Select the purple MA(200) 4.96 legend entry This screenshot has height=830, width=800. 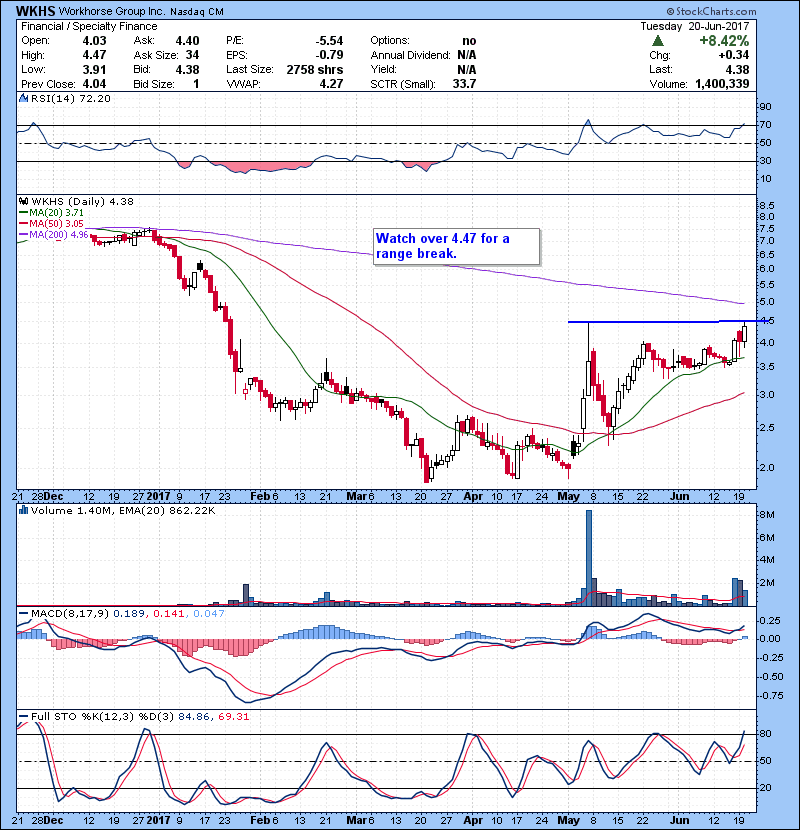point(53,234)
